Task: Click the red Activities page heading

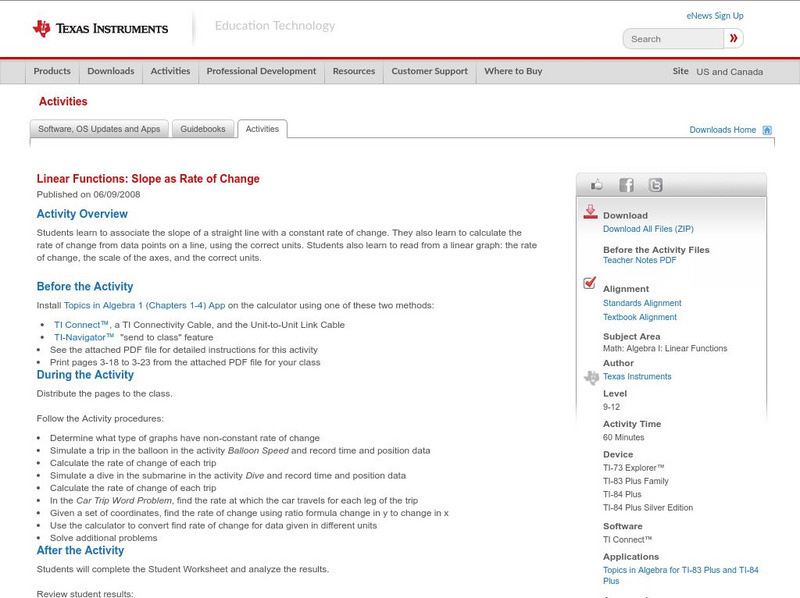Action: (63, 102)
